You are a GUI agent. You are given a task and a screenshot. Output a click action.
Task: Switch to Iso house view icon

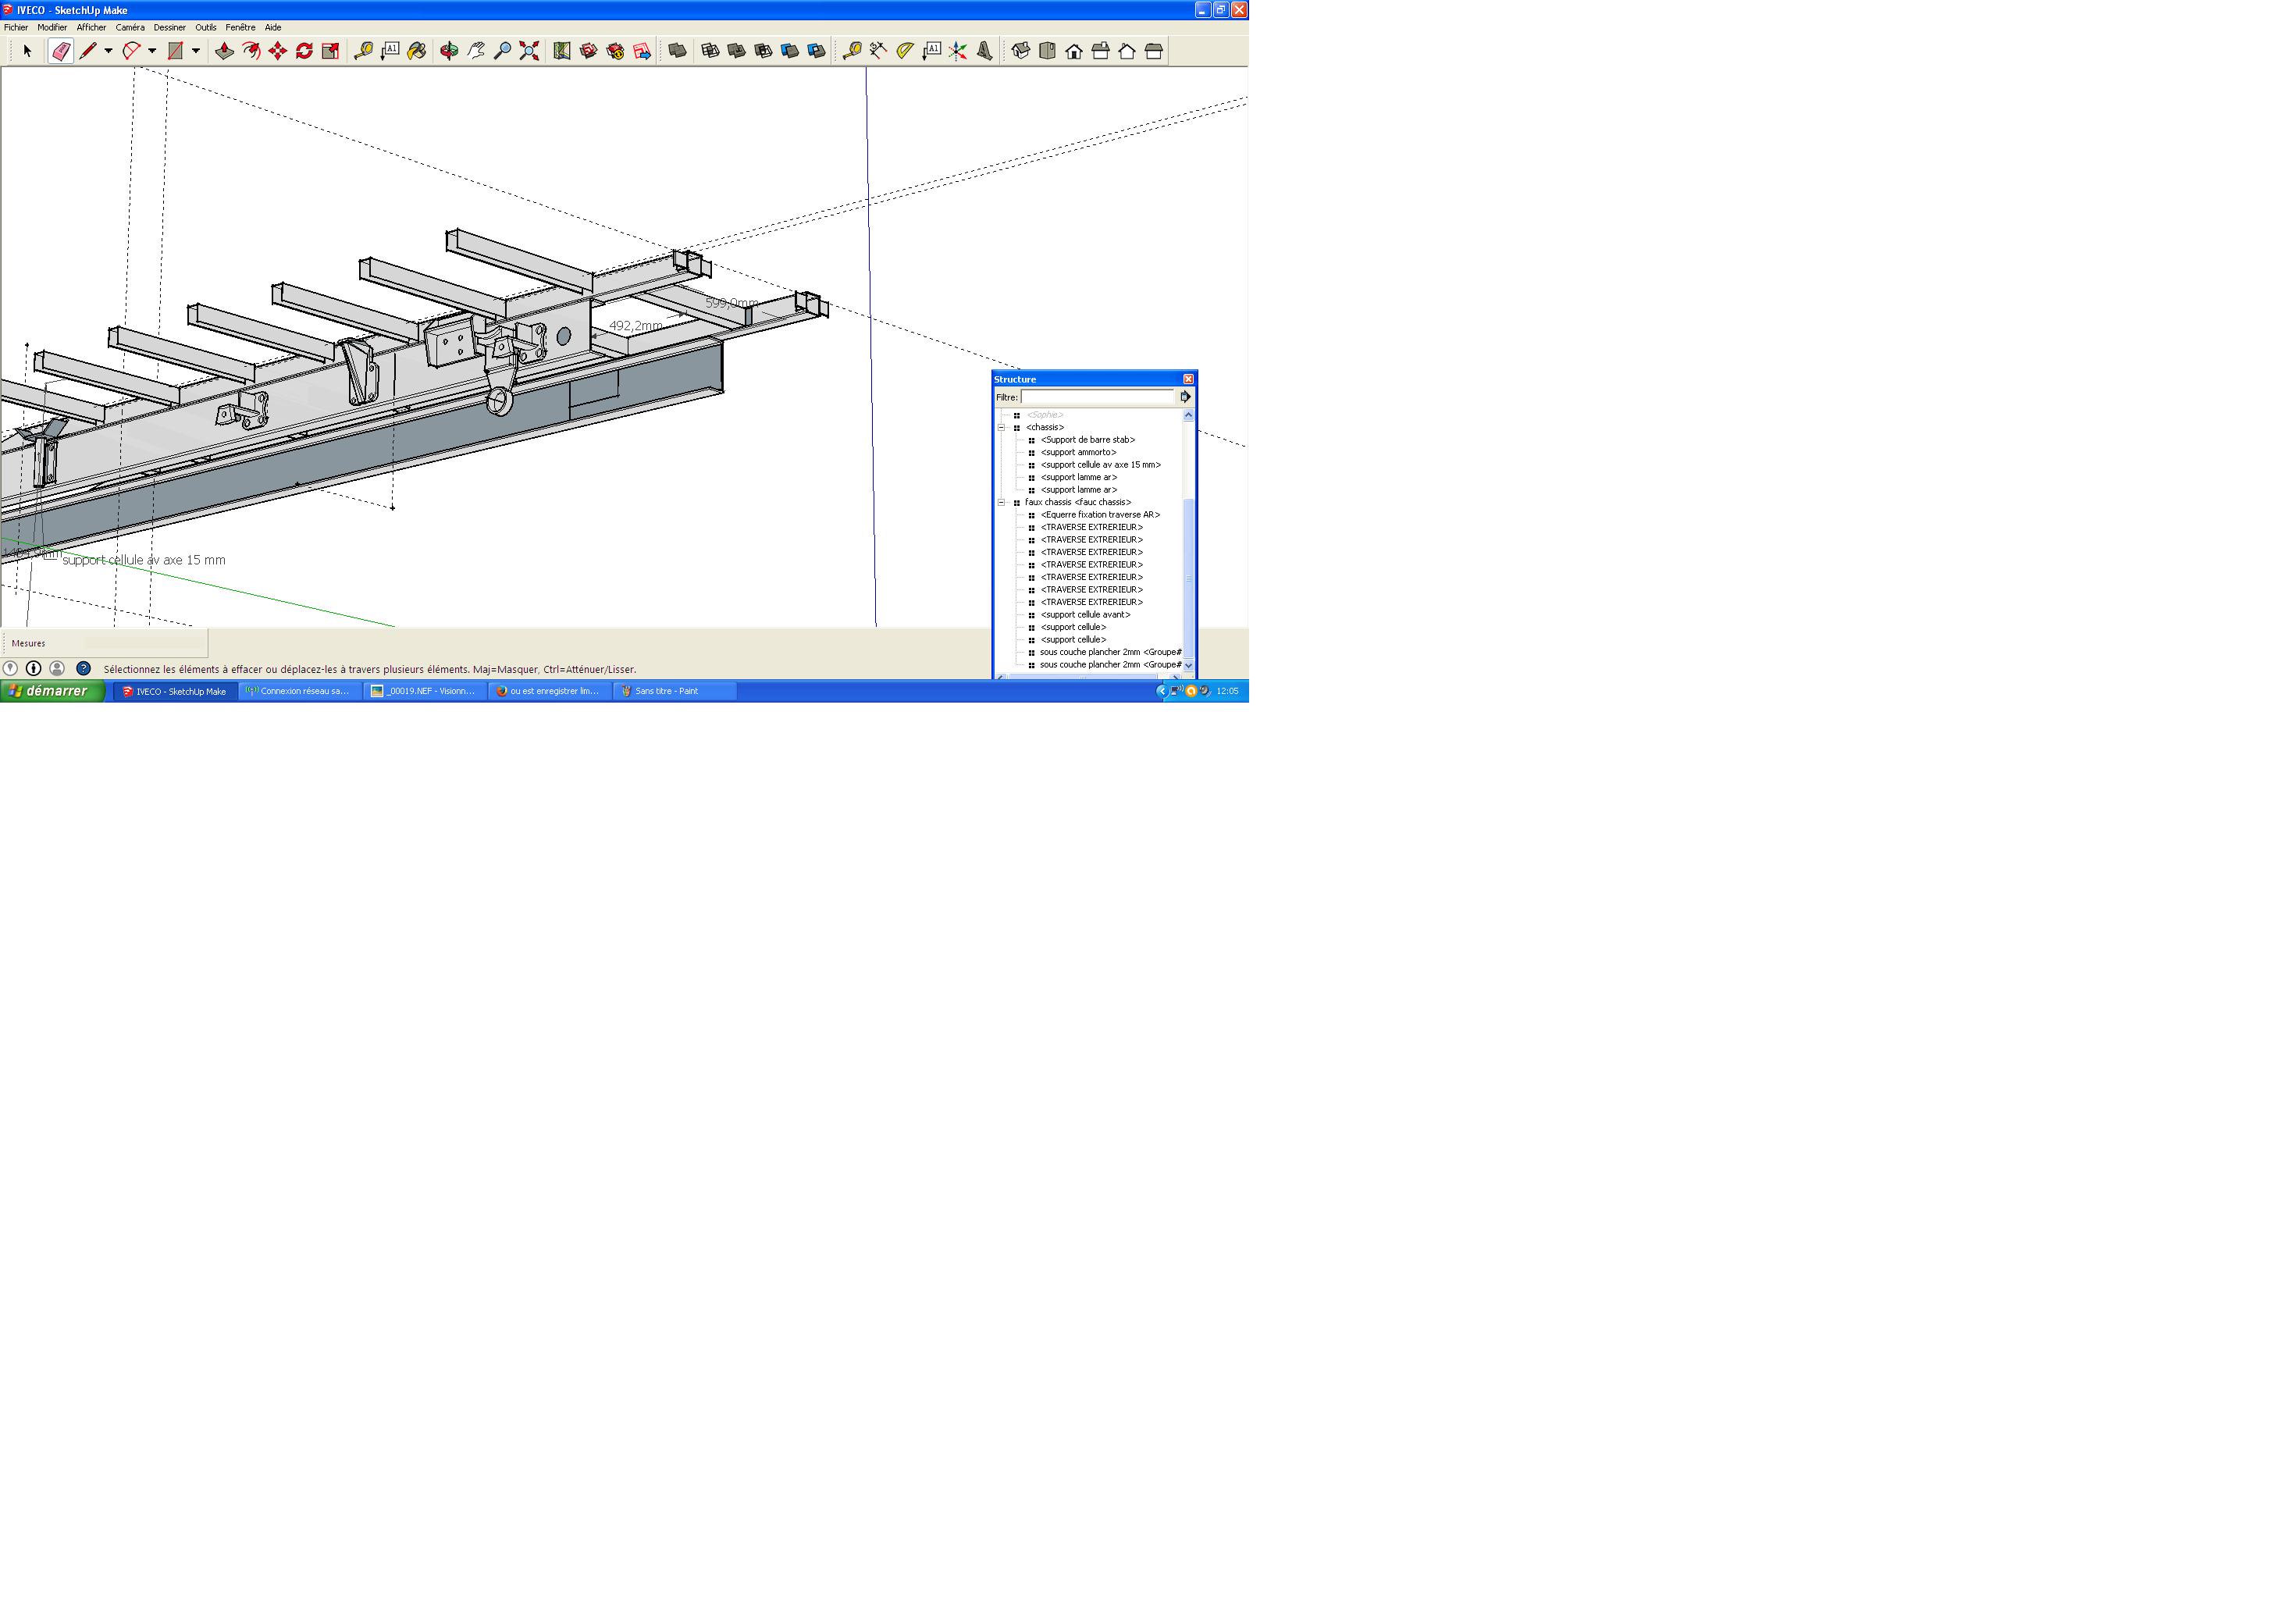(x=1020, y=51)
